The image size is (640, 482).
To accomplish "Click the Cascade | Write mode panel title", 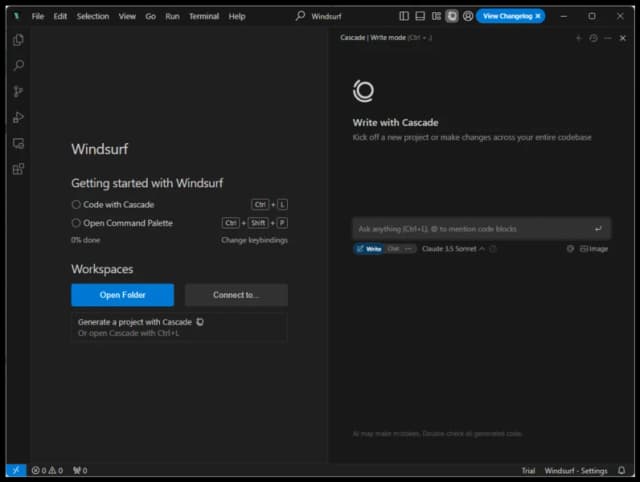I will point(373,38).
